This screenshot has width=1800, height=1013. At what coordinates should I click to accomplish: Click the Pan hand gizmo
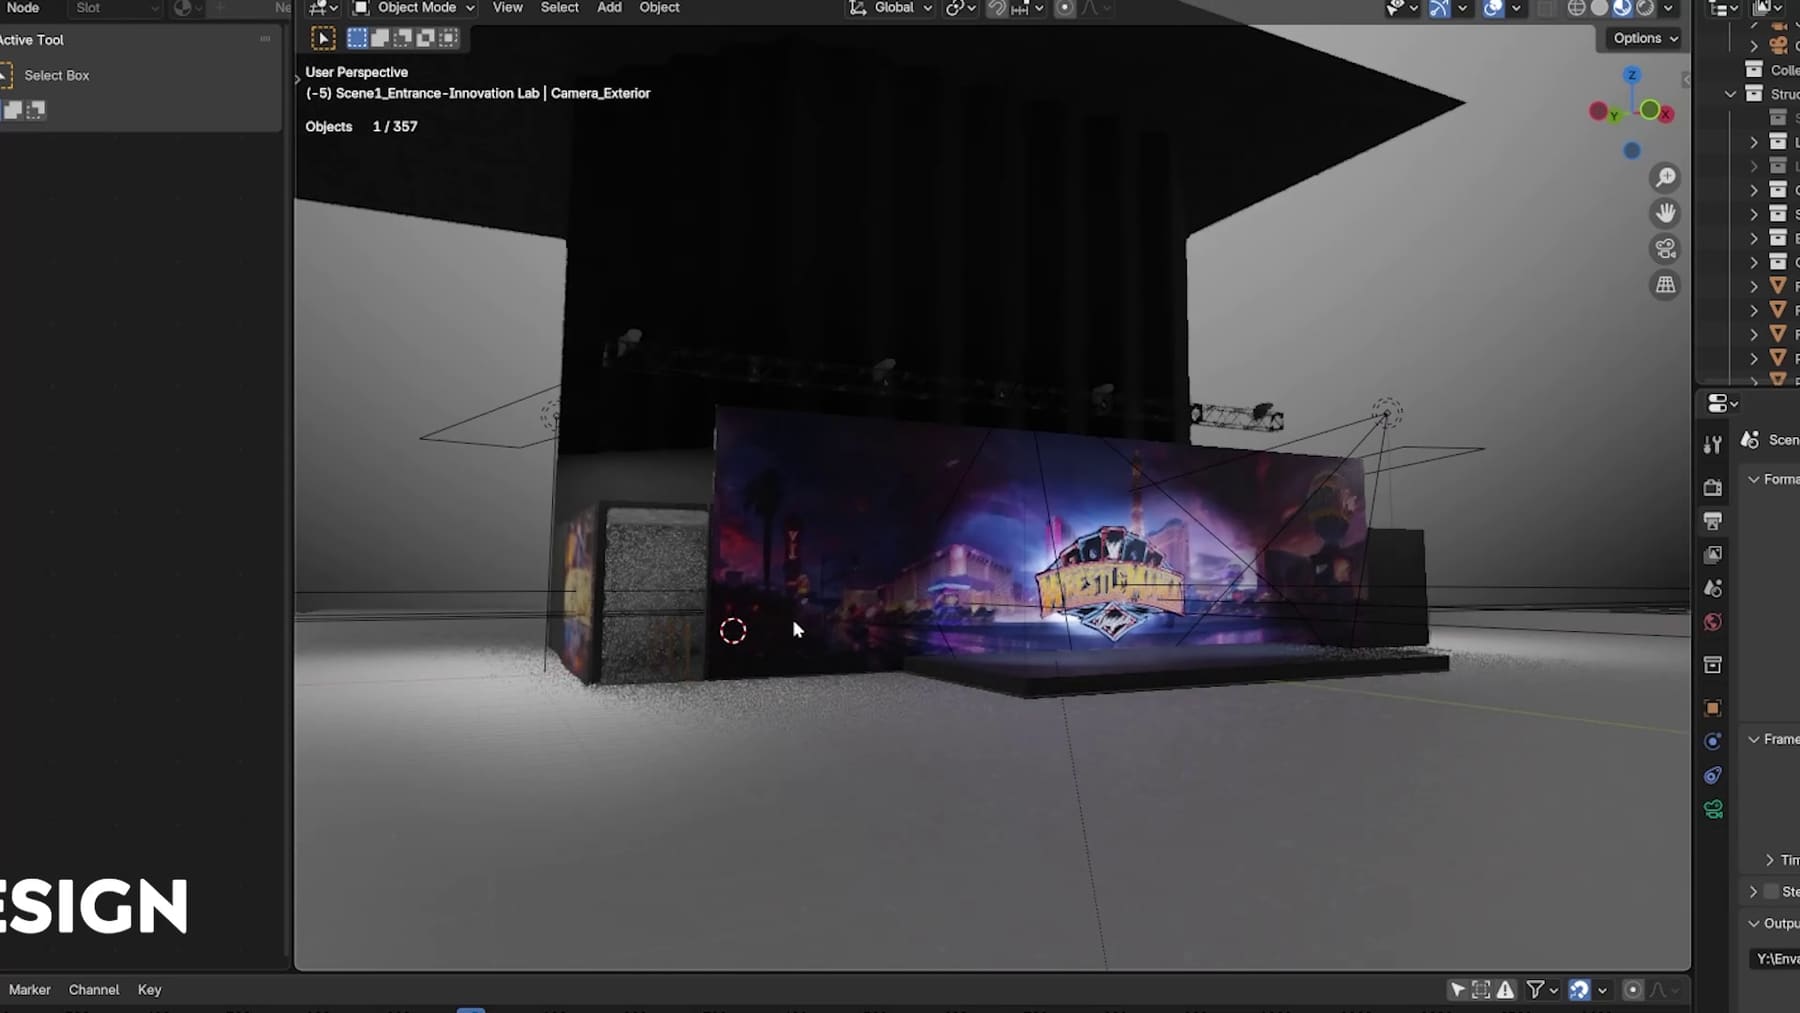[x=1665, y=213]
